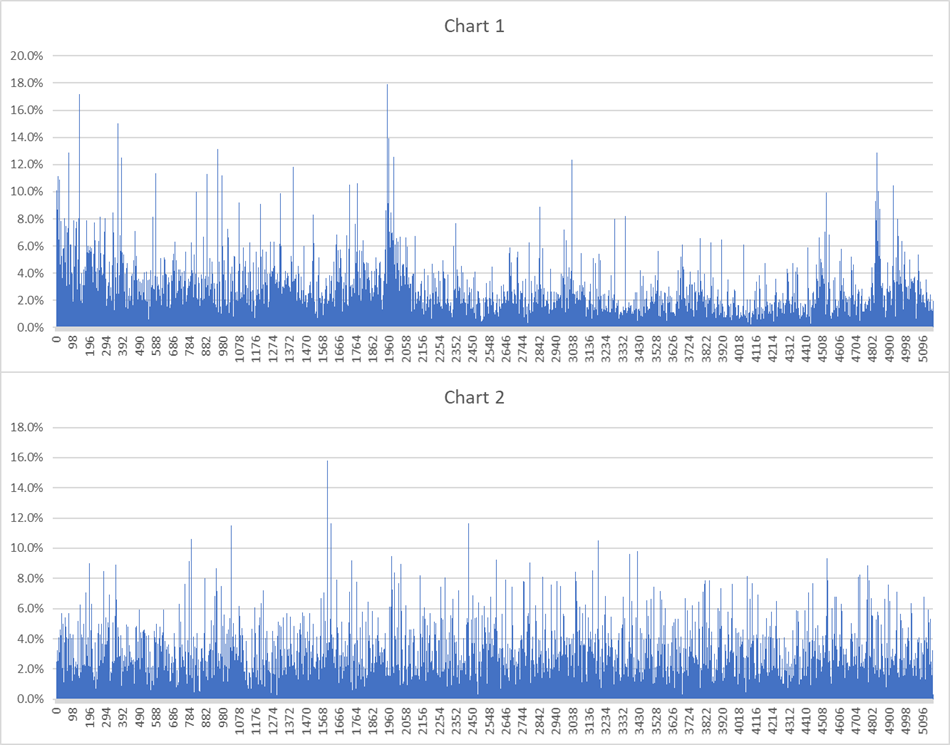Viewport: 950px width, 745px height.
Task: Click the 8.0% axis label in Chart 2
Action: [30, 579]
